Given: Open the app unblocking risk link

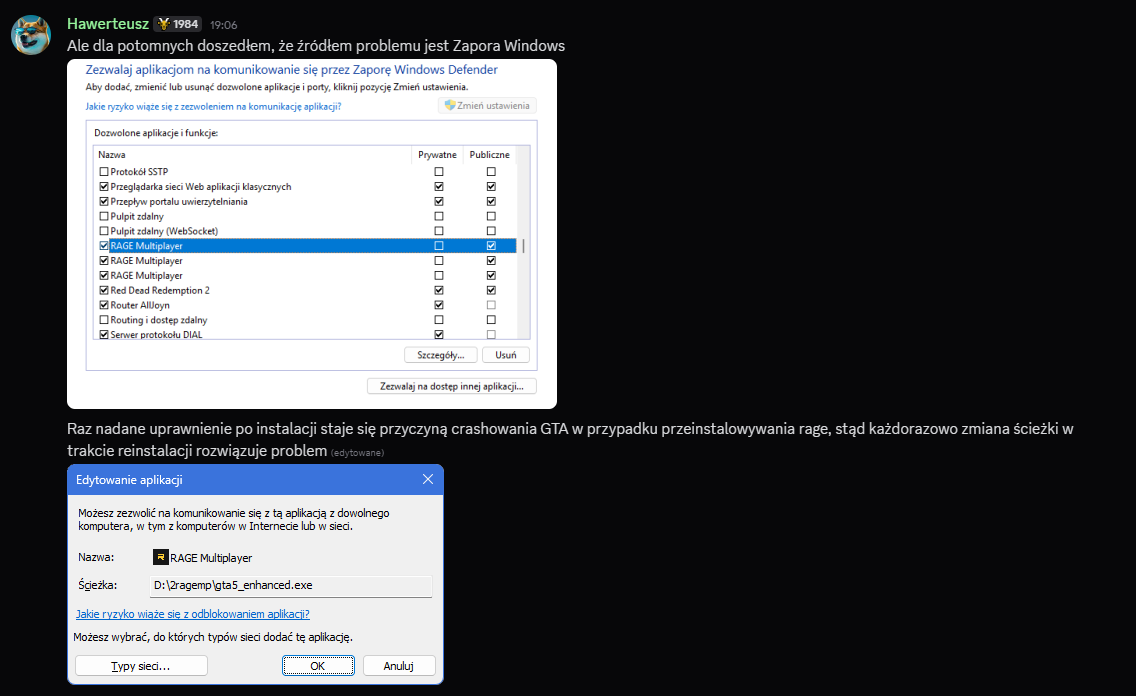Looking at the screenshot, I should click(193, 613).
